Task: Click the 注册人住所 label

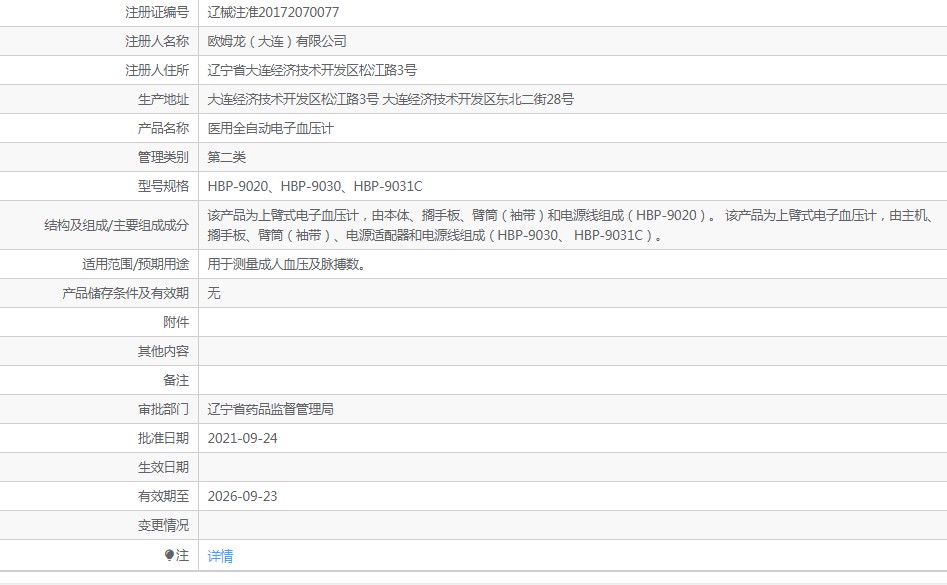Action: [157, 70]
